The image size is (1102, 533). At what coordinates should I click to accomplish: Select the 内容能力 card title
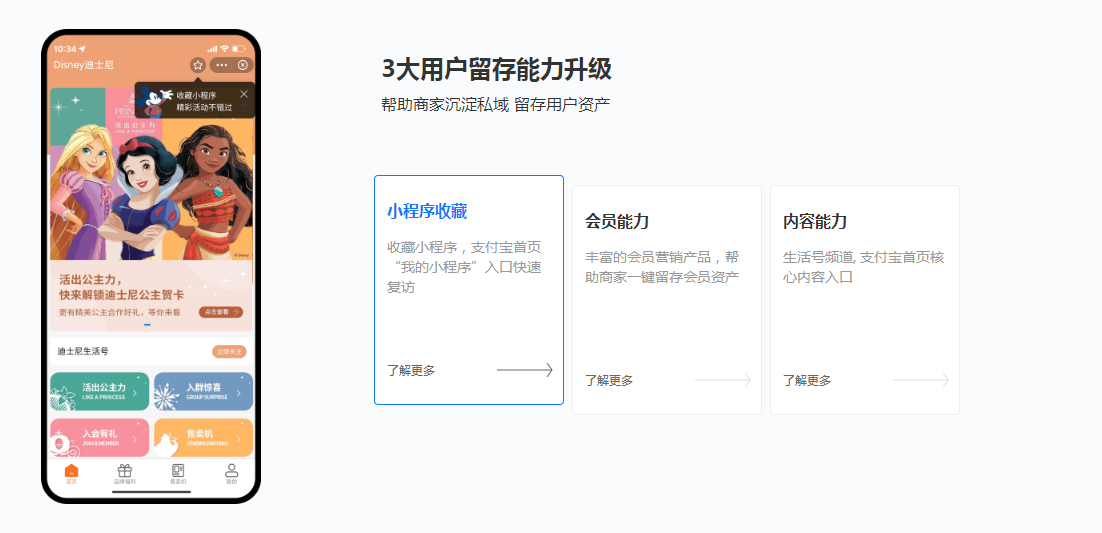(815, 221)
